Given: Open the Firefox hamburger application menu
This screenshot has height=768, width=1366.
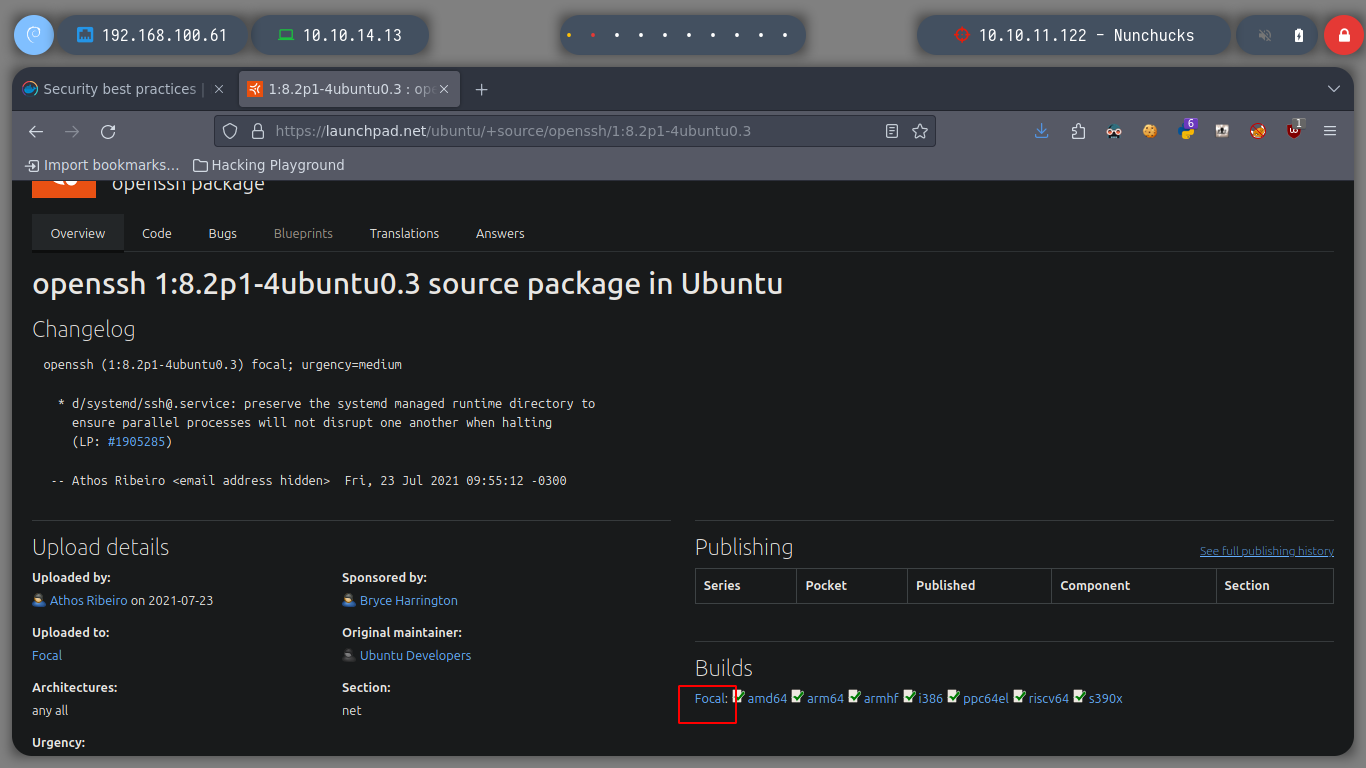Looking at the screenshot, I should (1330, 131).
